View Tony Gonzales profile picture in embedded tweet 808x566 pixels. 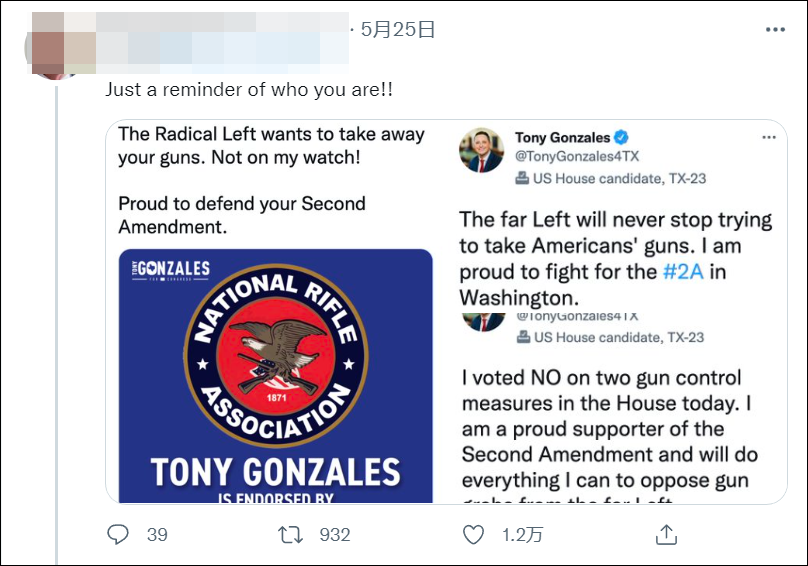point(481,150)
